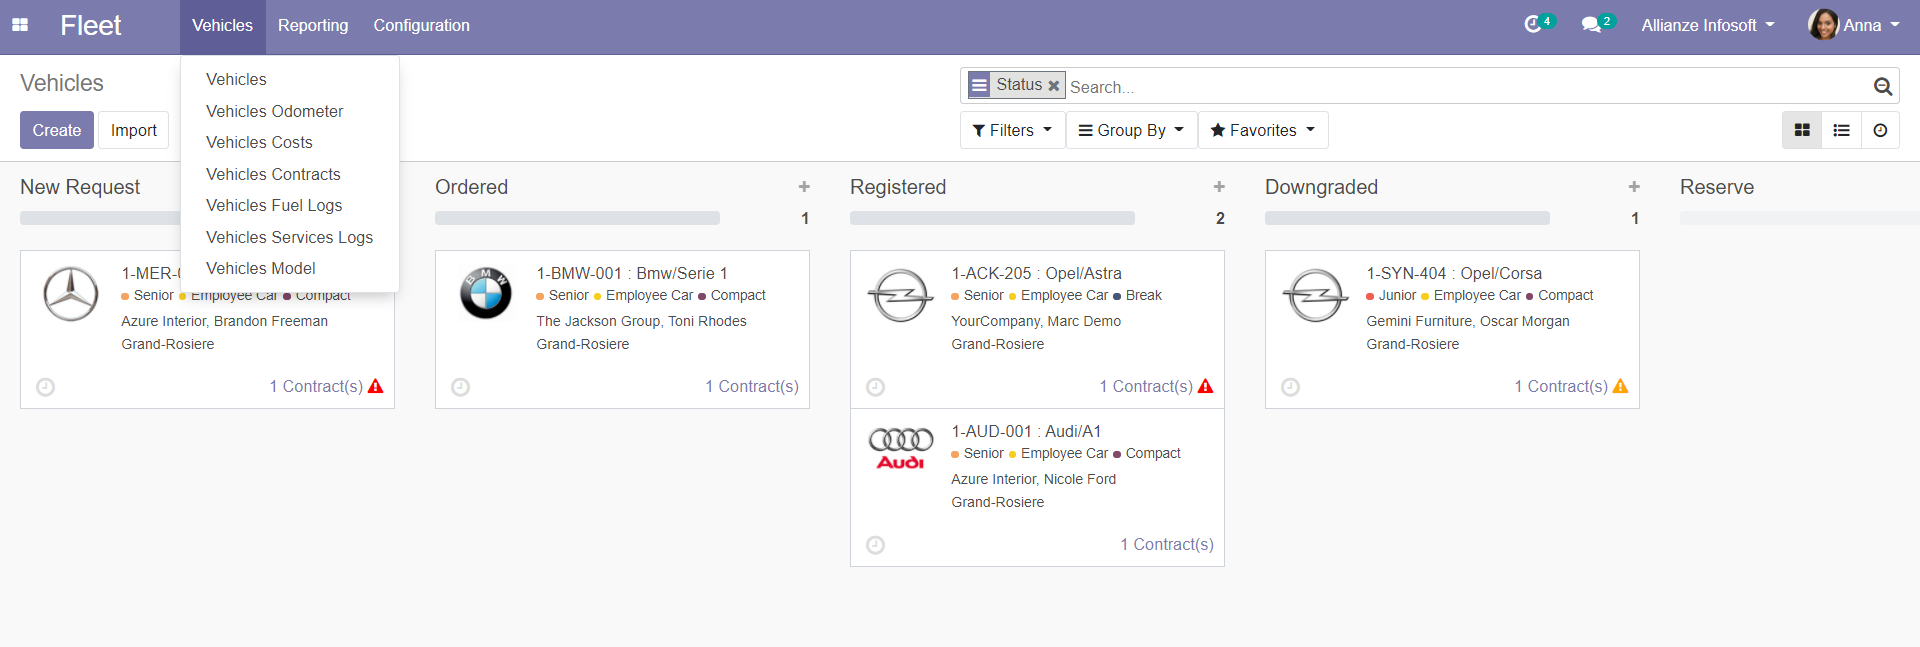The width and height of the screenshot is (1920, 647).
Task: Click the Downgraded column progress bar
Action: click(1407, 218)
